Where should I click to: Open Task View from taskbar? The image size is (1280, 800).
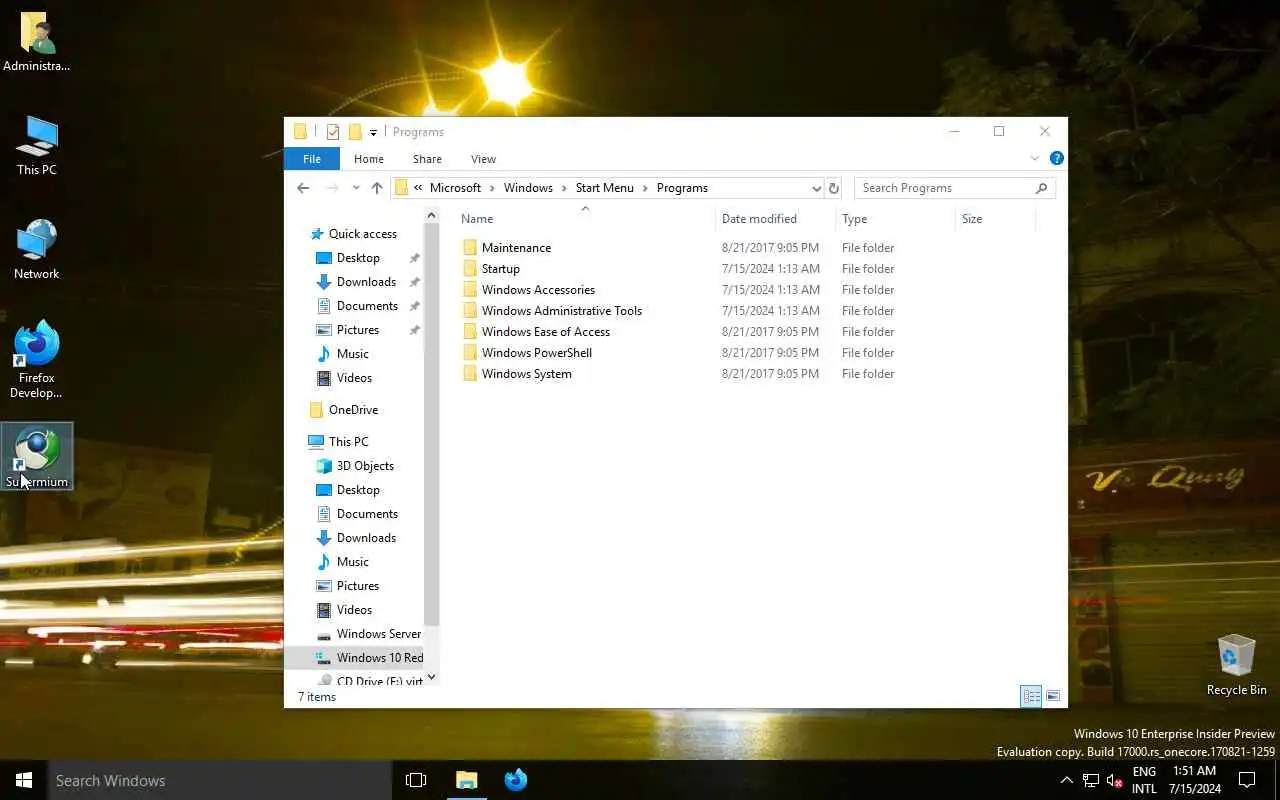pyautogui.click(x=416, y=780)
